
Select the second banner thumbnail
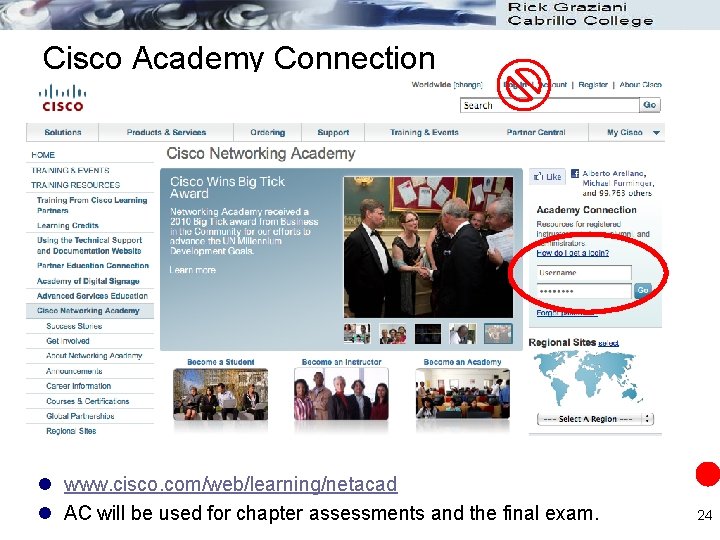(x=393, y=334)
